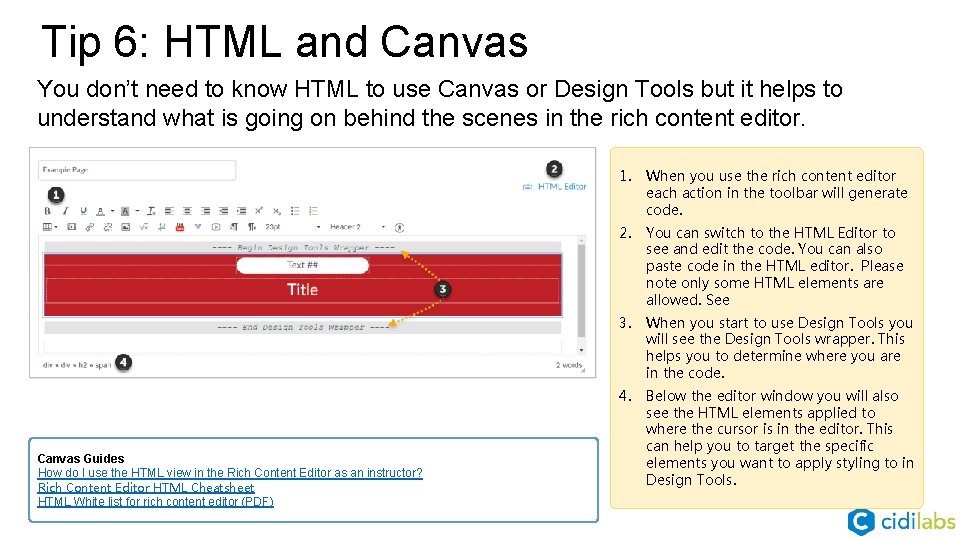This screenshot has width=960, height=540.
Task: Open the Rich Content Editor HTML Cheatsheet link
Action: (146, 487)
